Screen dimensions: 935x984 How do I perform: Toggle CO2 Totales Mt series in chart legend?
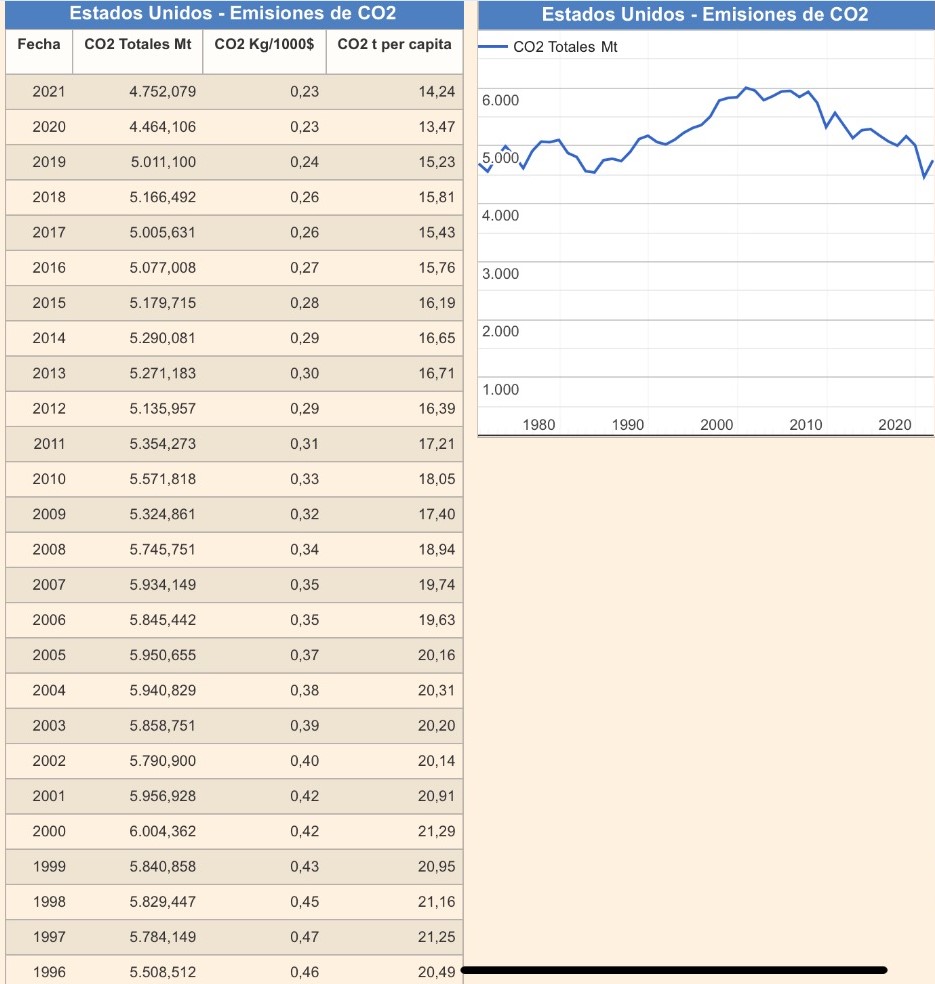(x=565, y=47)
